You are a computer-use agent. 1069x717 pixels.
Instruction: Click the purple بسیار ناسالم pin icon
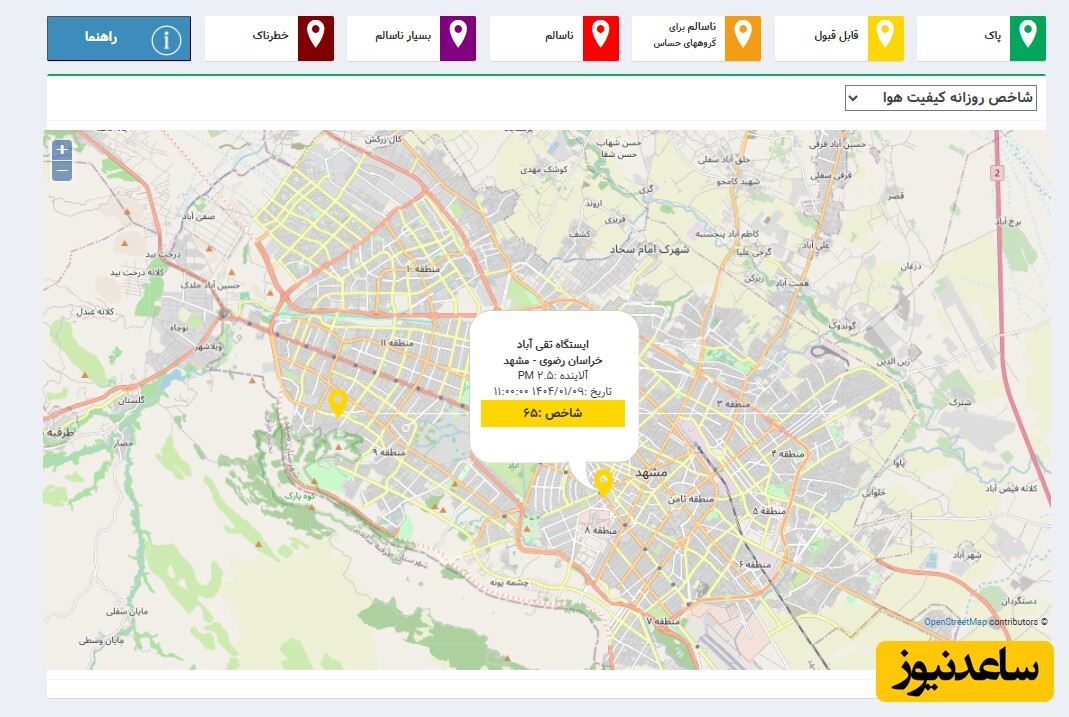(x=458, y=38)
